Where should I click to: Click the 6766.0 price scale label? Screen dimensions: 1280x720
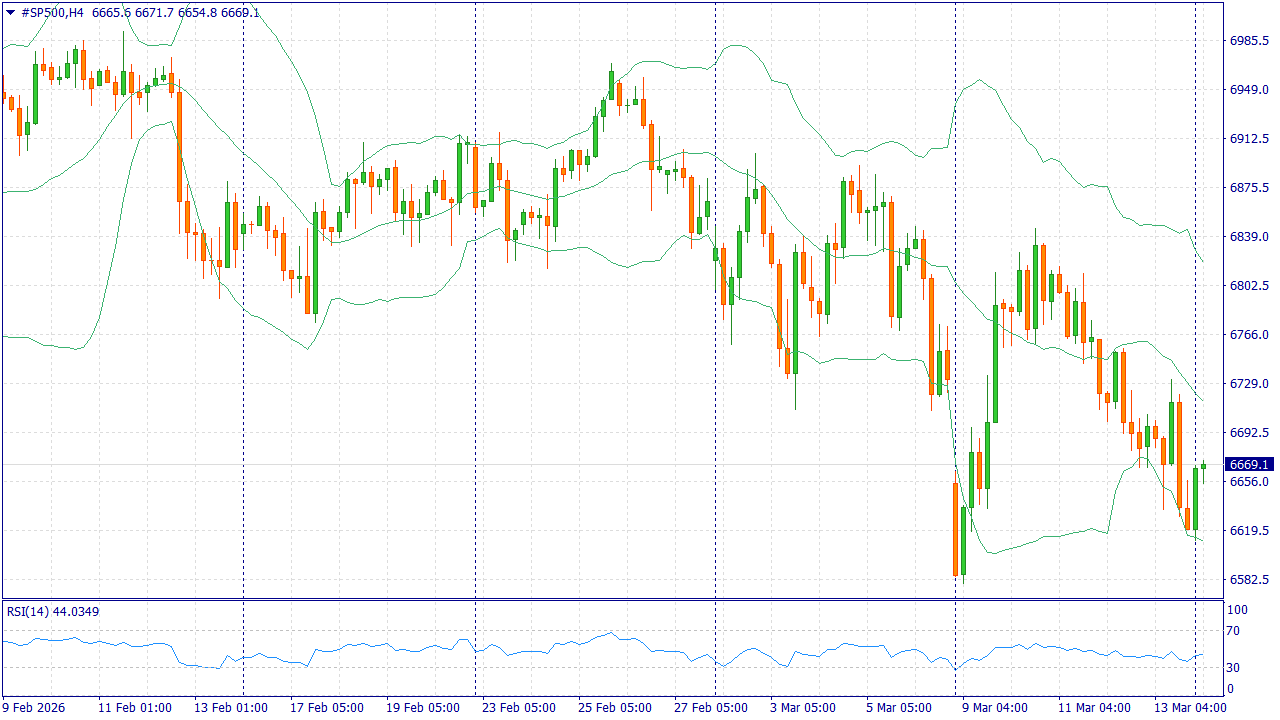click(x=1249, y=335)
